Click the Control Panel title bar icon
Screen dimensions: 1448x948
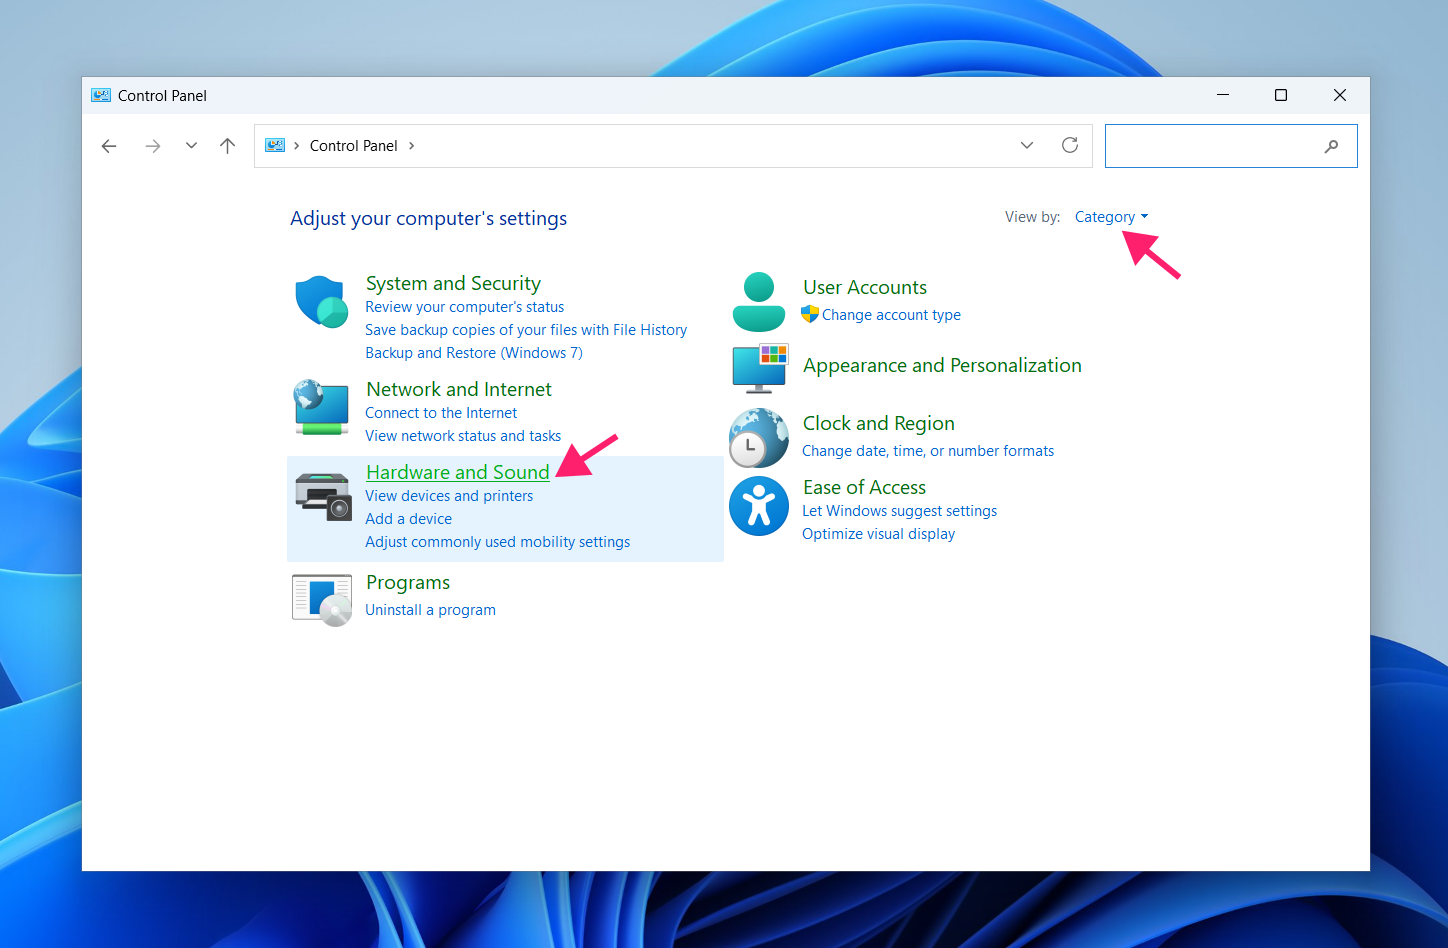coord(101,95)
